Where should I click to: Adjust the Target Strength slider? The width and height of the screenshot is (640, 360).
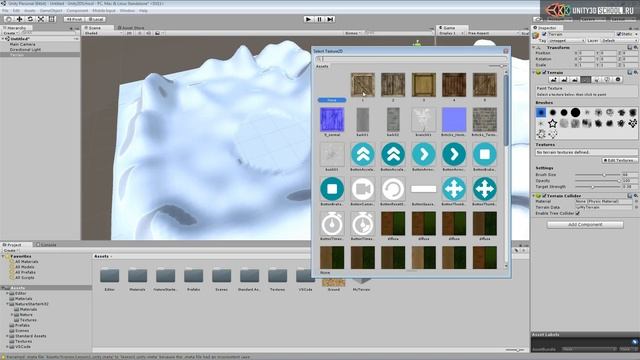(598, 187)
